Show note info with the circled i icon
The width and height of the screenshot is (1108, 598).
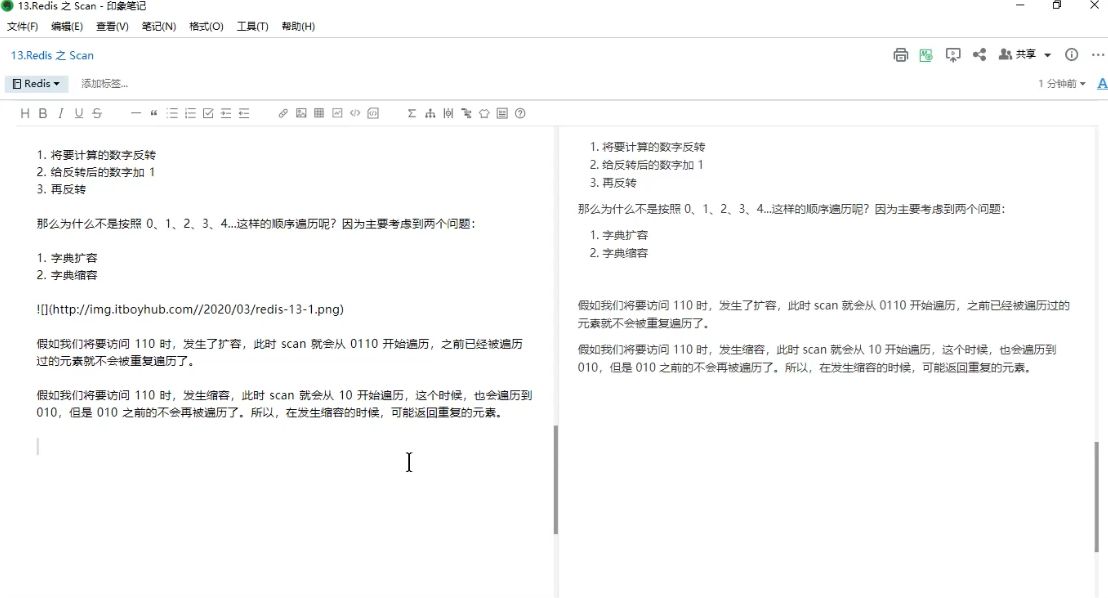(x=1071, y=54)
